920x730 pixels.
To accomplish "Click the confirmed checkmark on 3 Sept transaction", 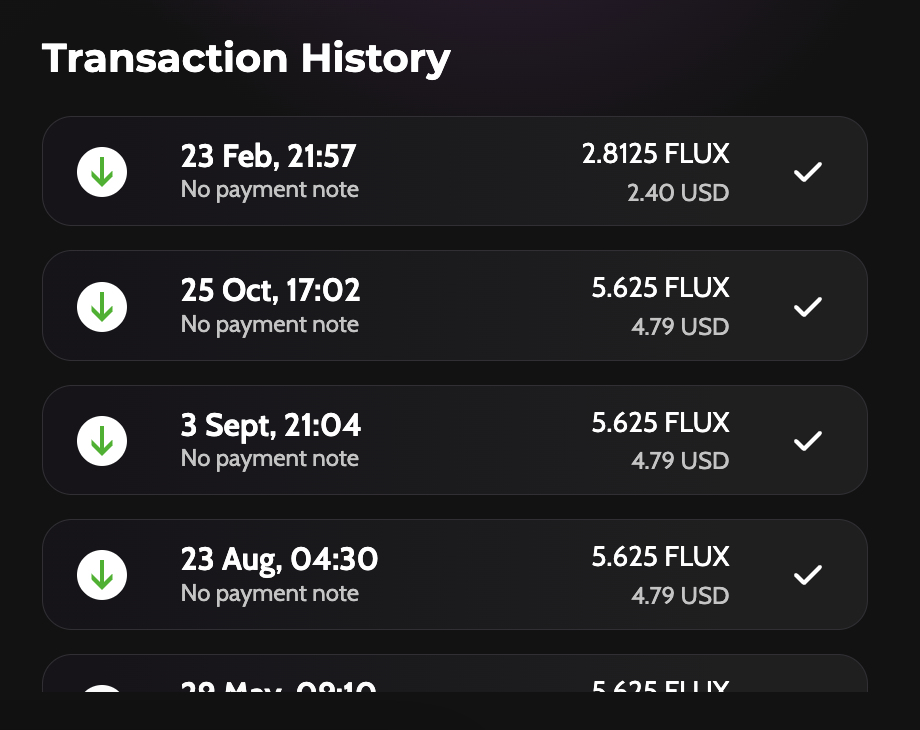I will pyautogui.click(x=808, y=441).
